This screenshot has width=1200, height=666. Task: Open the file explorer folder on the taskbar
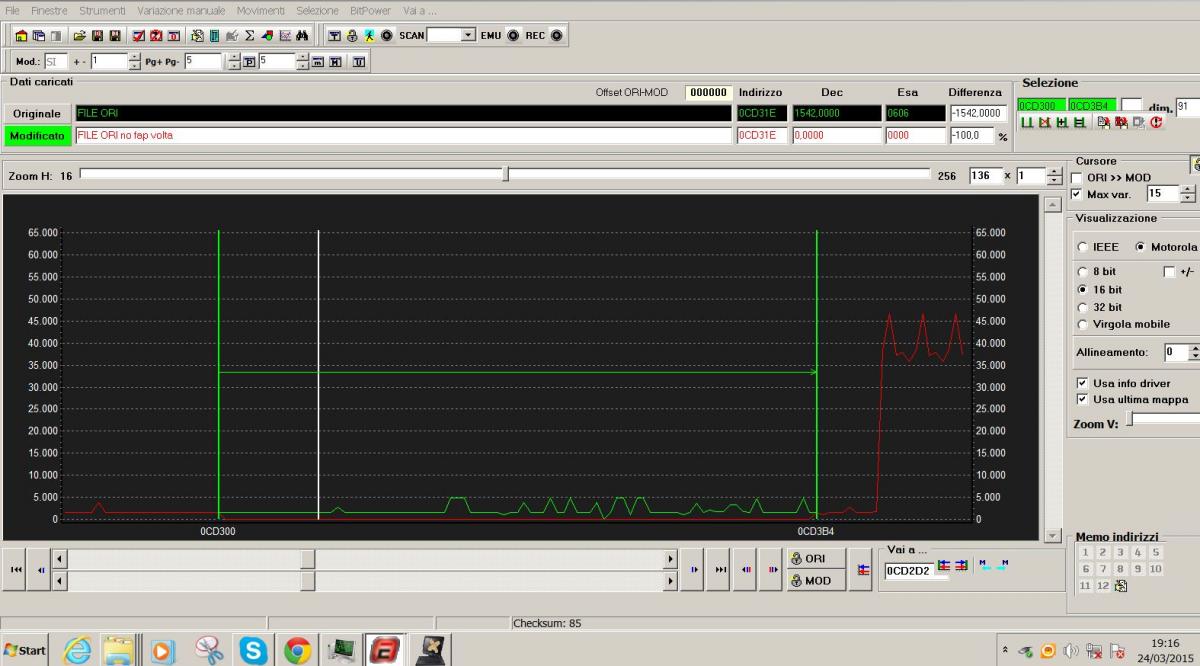click(x=118, y=650)
